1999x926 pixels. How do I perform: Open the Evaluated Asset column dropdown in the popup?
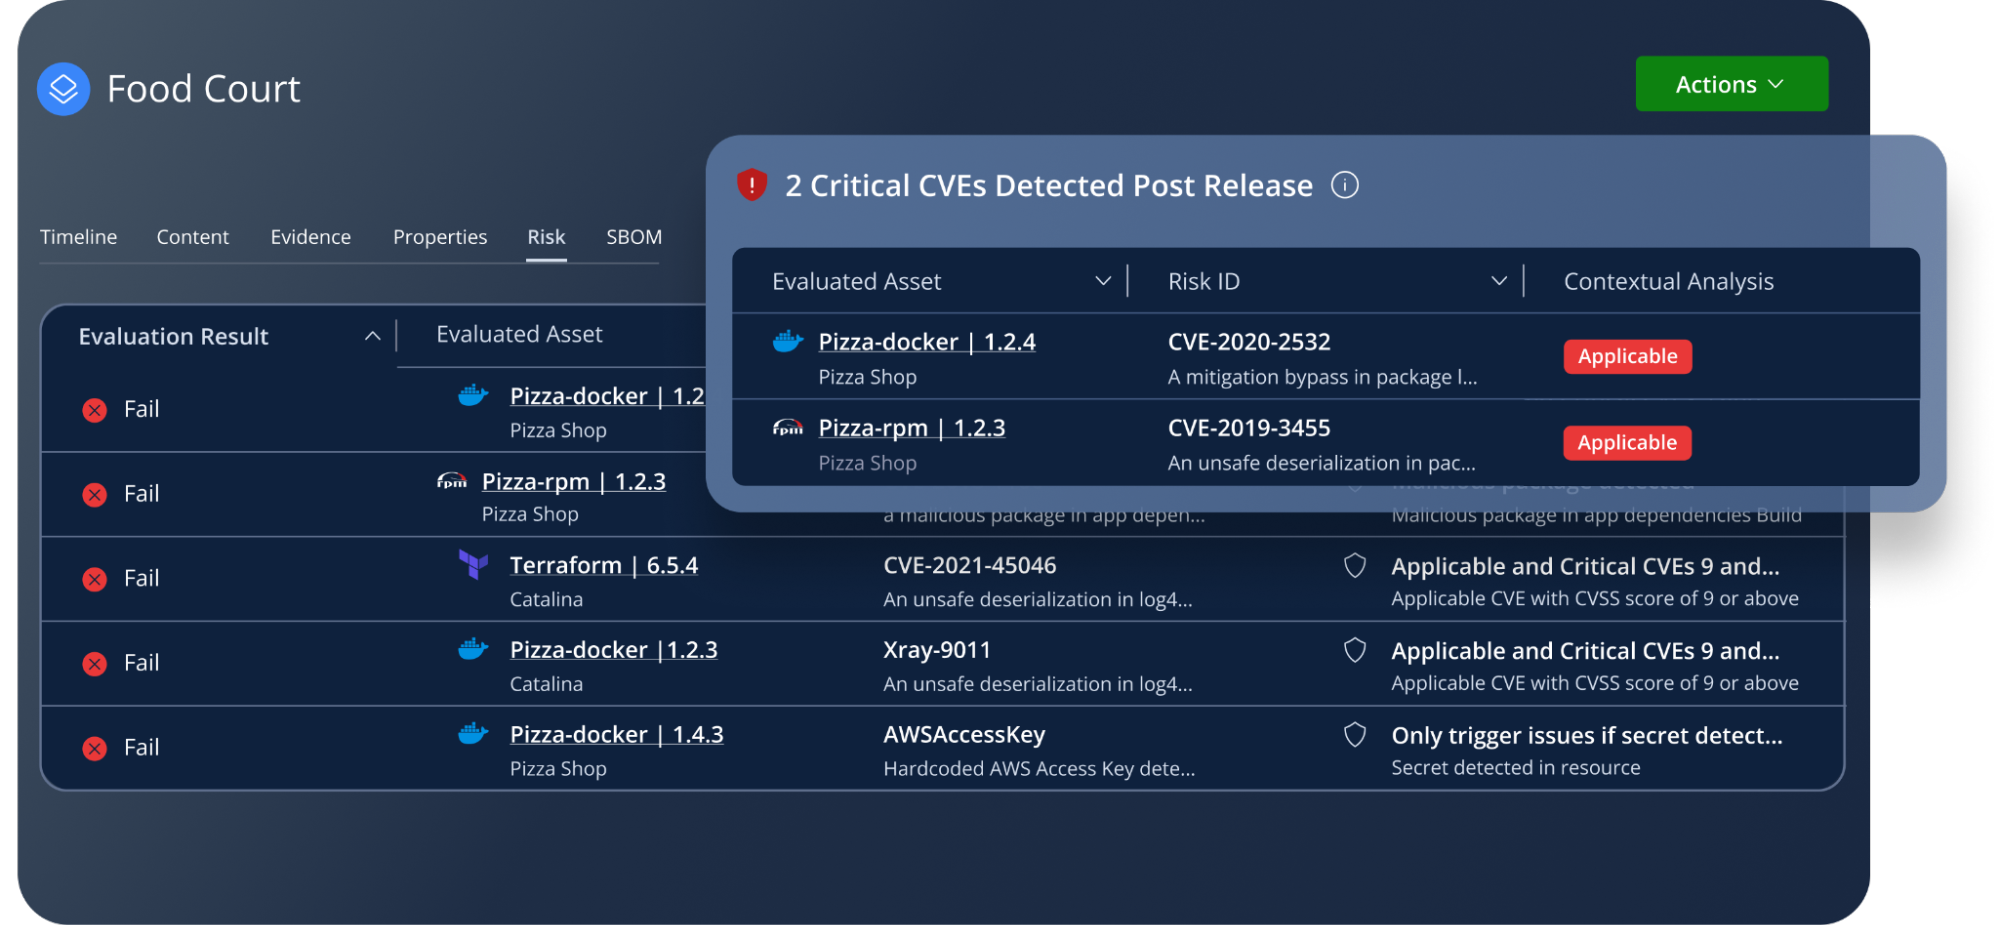pyautogui.click(x=1104, y=281)
